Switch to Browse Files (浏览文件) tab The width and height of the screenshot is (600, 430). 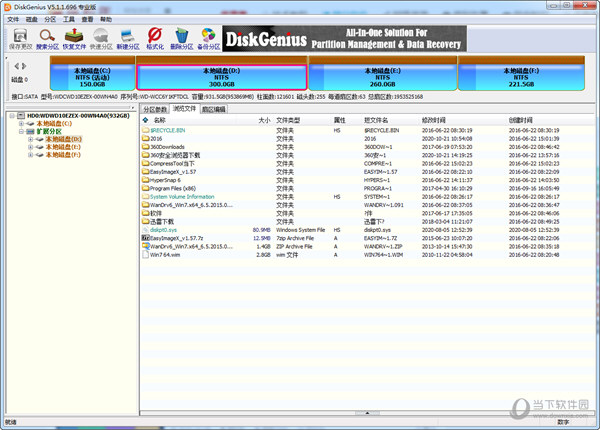(x=184, y=109)
